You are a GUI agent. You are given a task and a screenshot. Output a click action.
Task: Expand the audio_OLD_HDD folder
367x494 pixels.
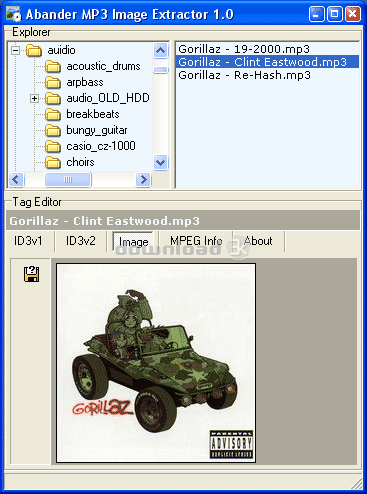coord(34,98)
